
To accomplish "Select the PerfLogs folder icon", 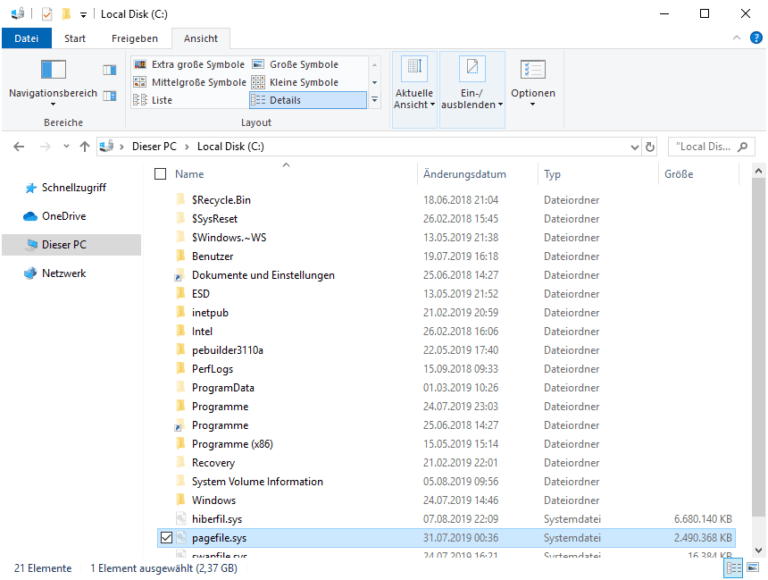I will click(181, 368).
